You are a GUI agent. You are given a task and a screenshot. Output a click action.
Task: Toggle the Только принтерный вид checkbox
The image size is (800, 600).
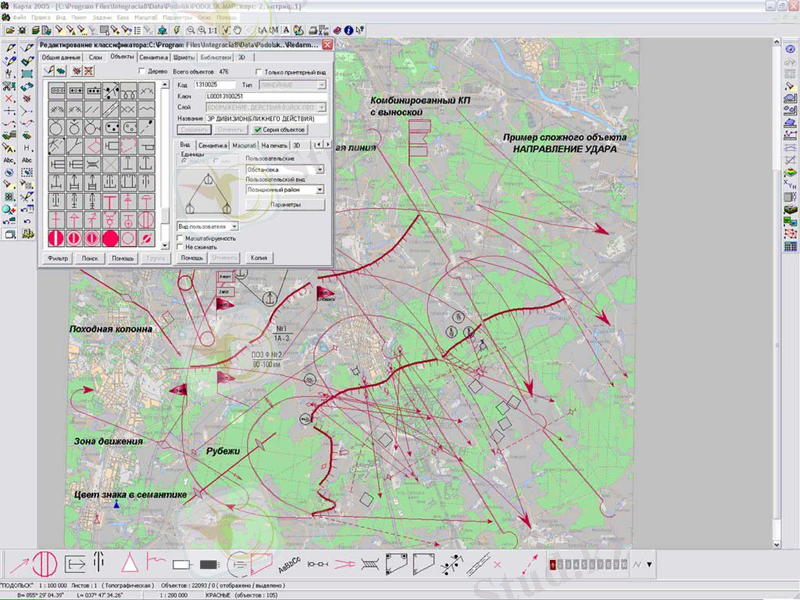[259, 73]
